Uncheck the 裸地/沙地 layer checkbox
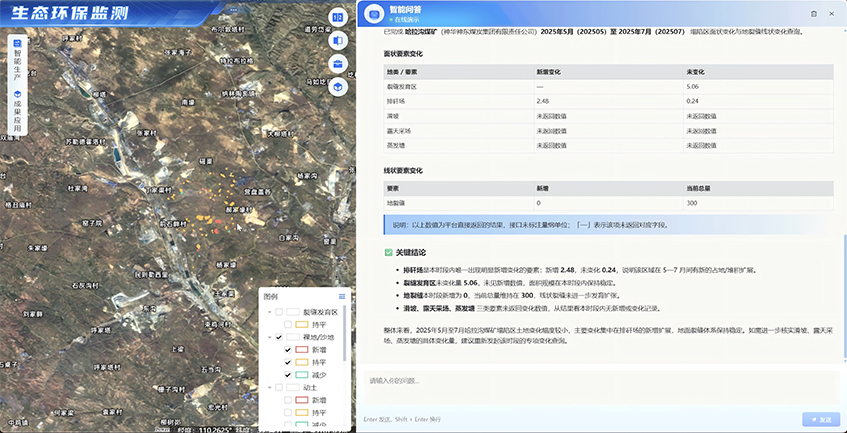This screenshot has height=433, width=847. [x=279, y=337]
